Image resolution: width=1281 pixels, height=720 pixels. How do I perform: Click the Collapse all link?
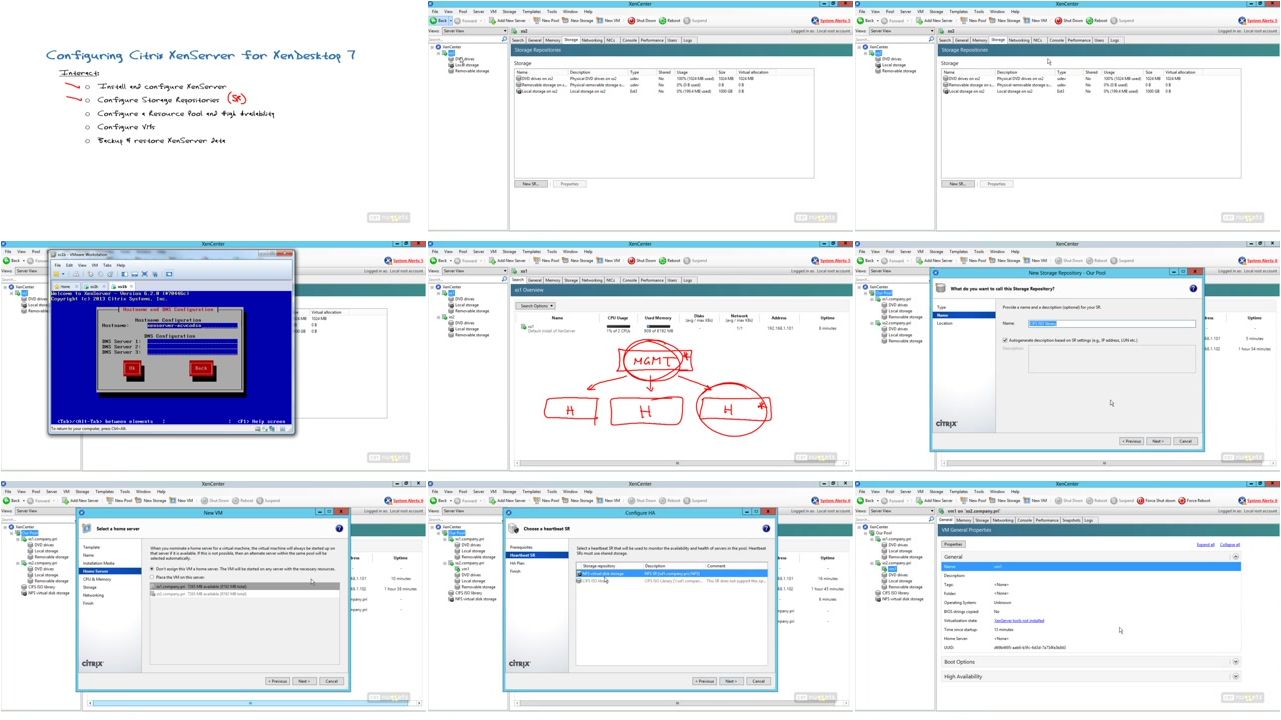point(1230,545)
